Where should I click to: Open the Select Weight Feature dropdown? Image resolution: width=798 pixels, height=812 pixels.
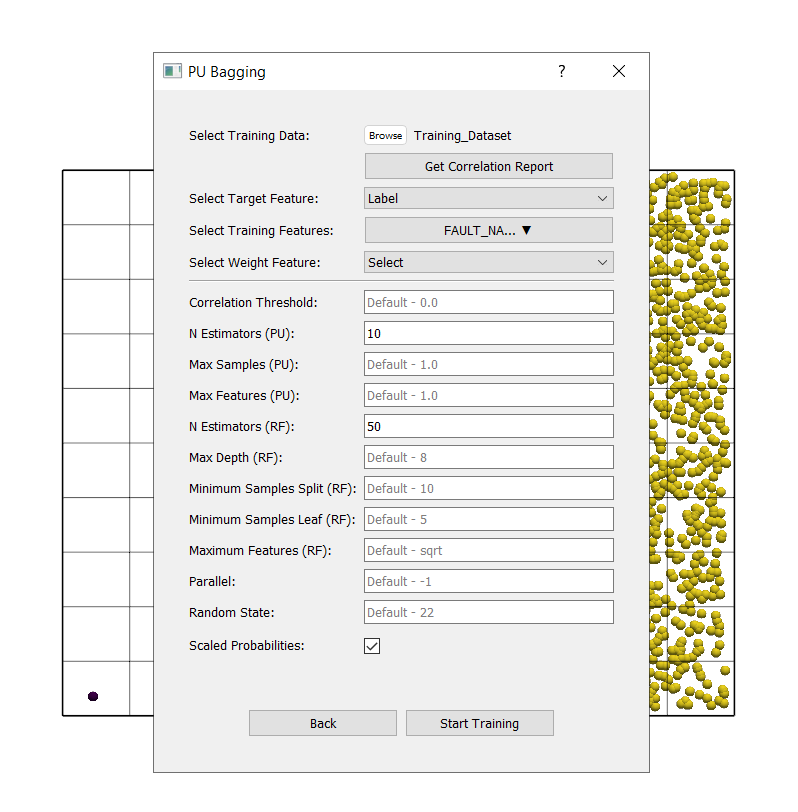(x=488, y=263)
